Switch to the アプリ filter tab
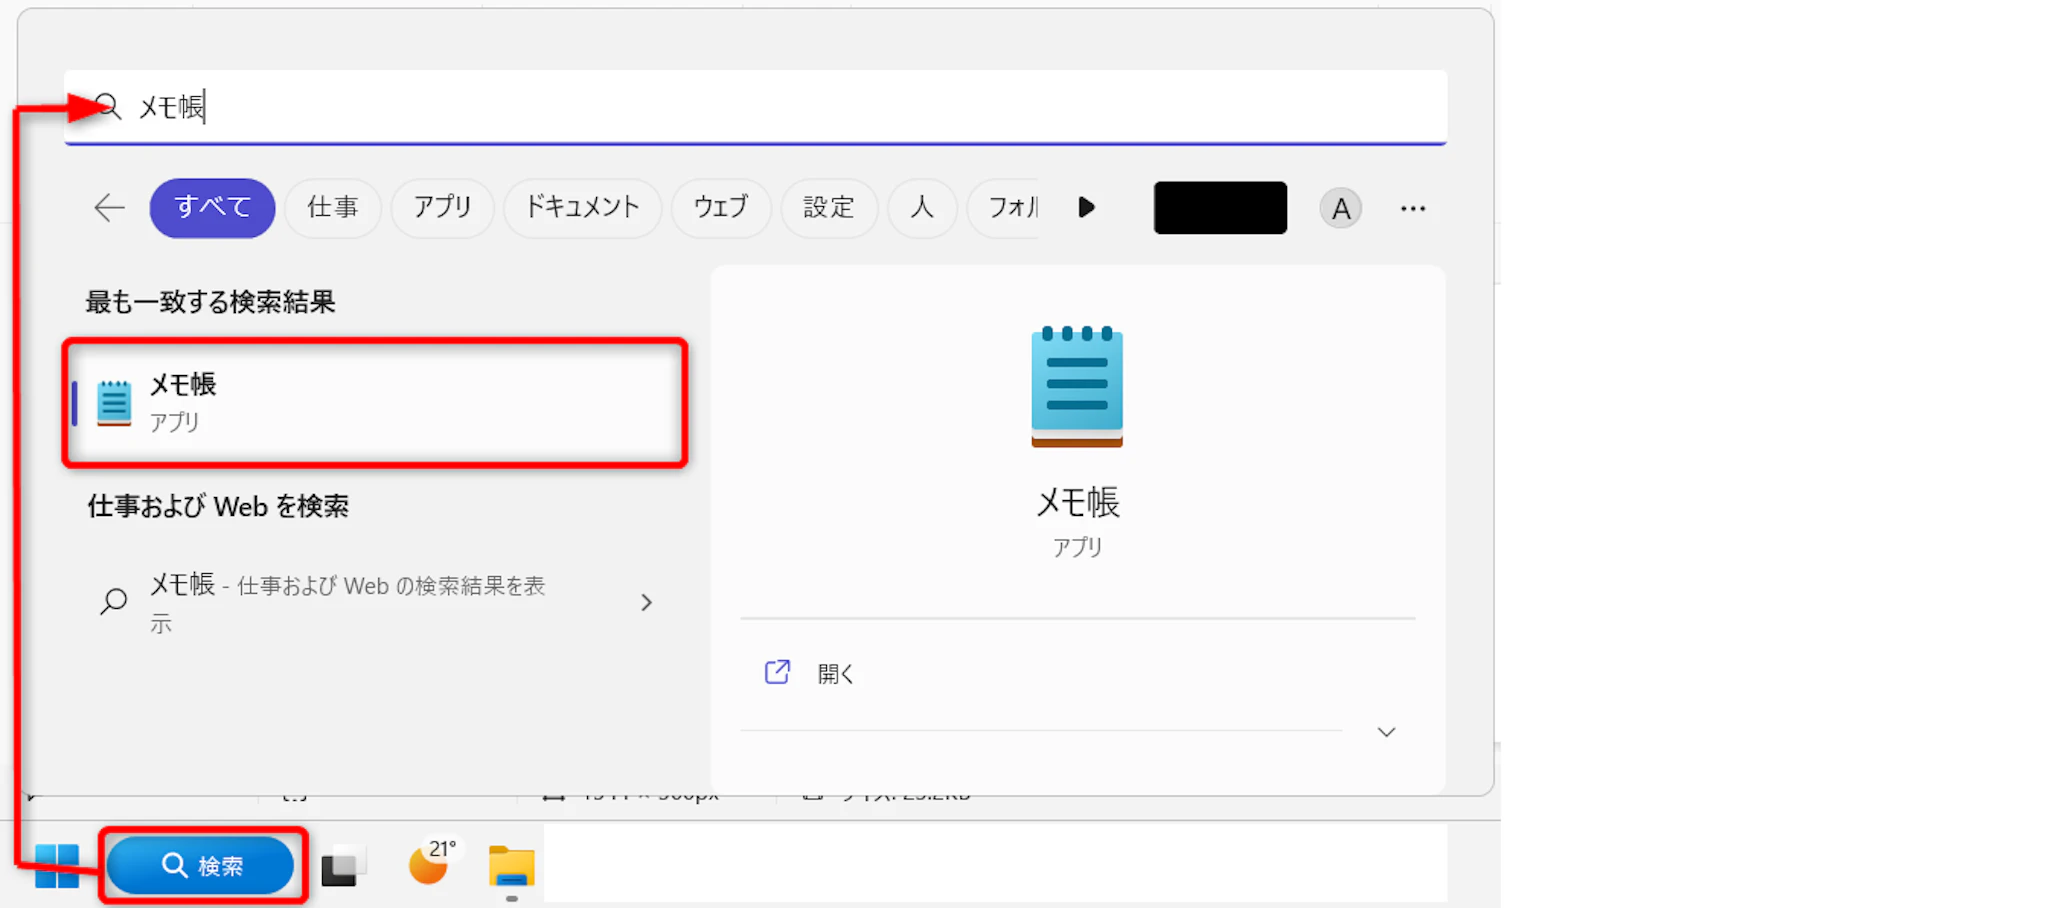The height and width of the screenshot is (908, 2048). tap(442, 208)
